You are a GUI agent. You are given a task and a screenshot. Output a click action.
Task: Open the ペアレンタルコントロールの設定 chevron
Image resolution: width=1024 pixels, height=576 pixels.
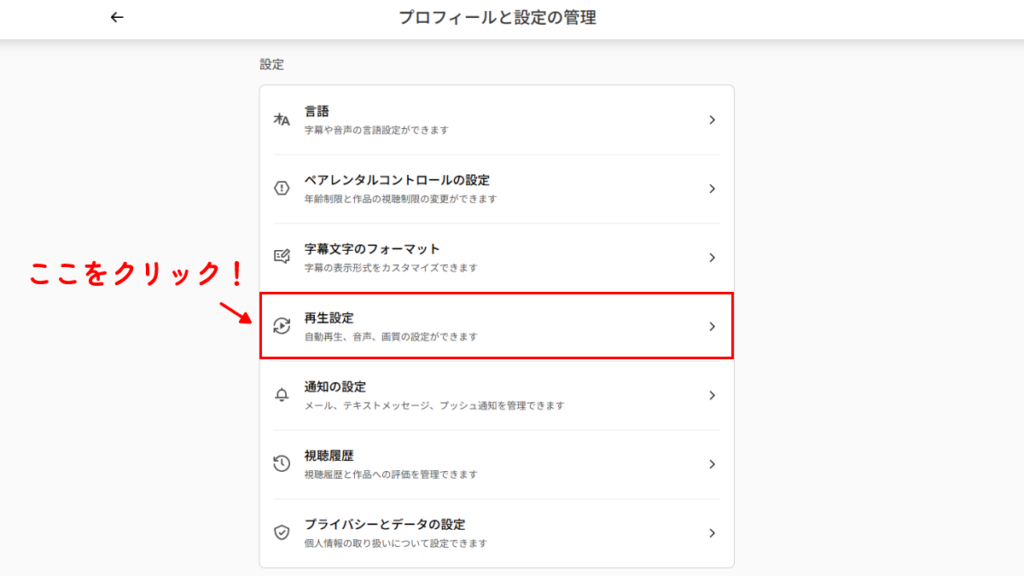tap(711, 188)
